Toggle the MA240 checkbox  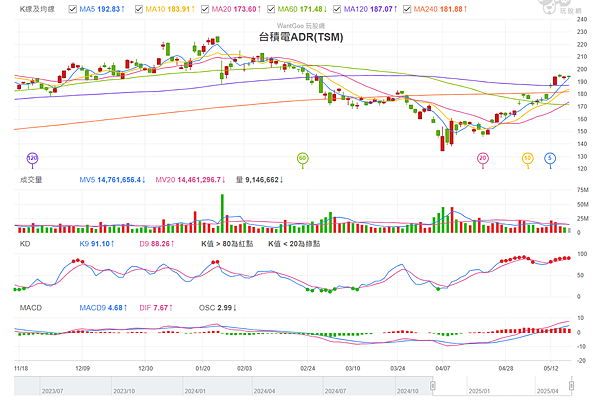pyautogui.click(x=407, y=9)
